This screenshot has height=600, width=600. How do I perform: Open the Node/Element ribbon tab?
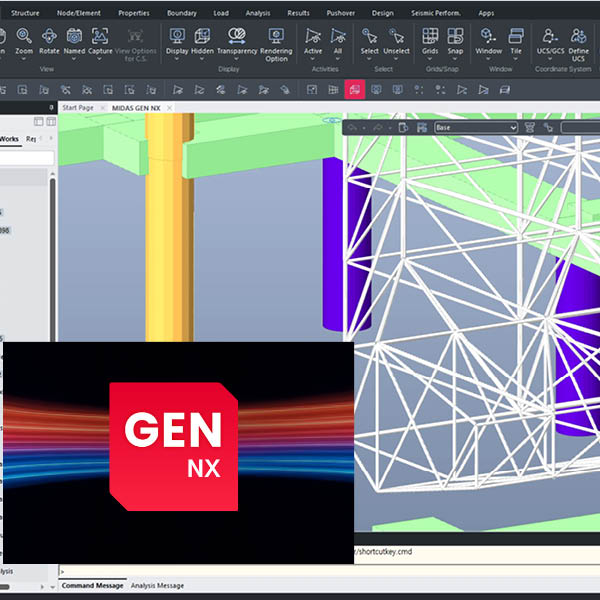(78, 13)
